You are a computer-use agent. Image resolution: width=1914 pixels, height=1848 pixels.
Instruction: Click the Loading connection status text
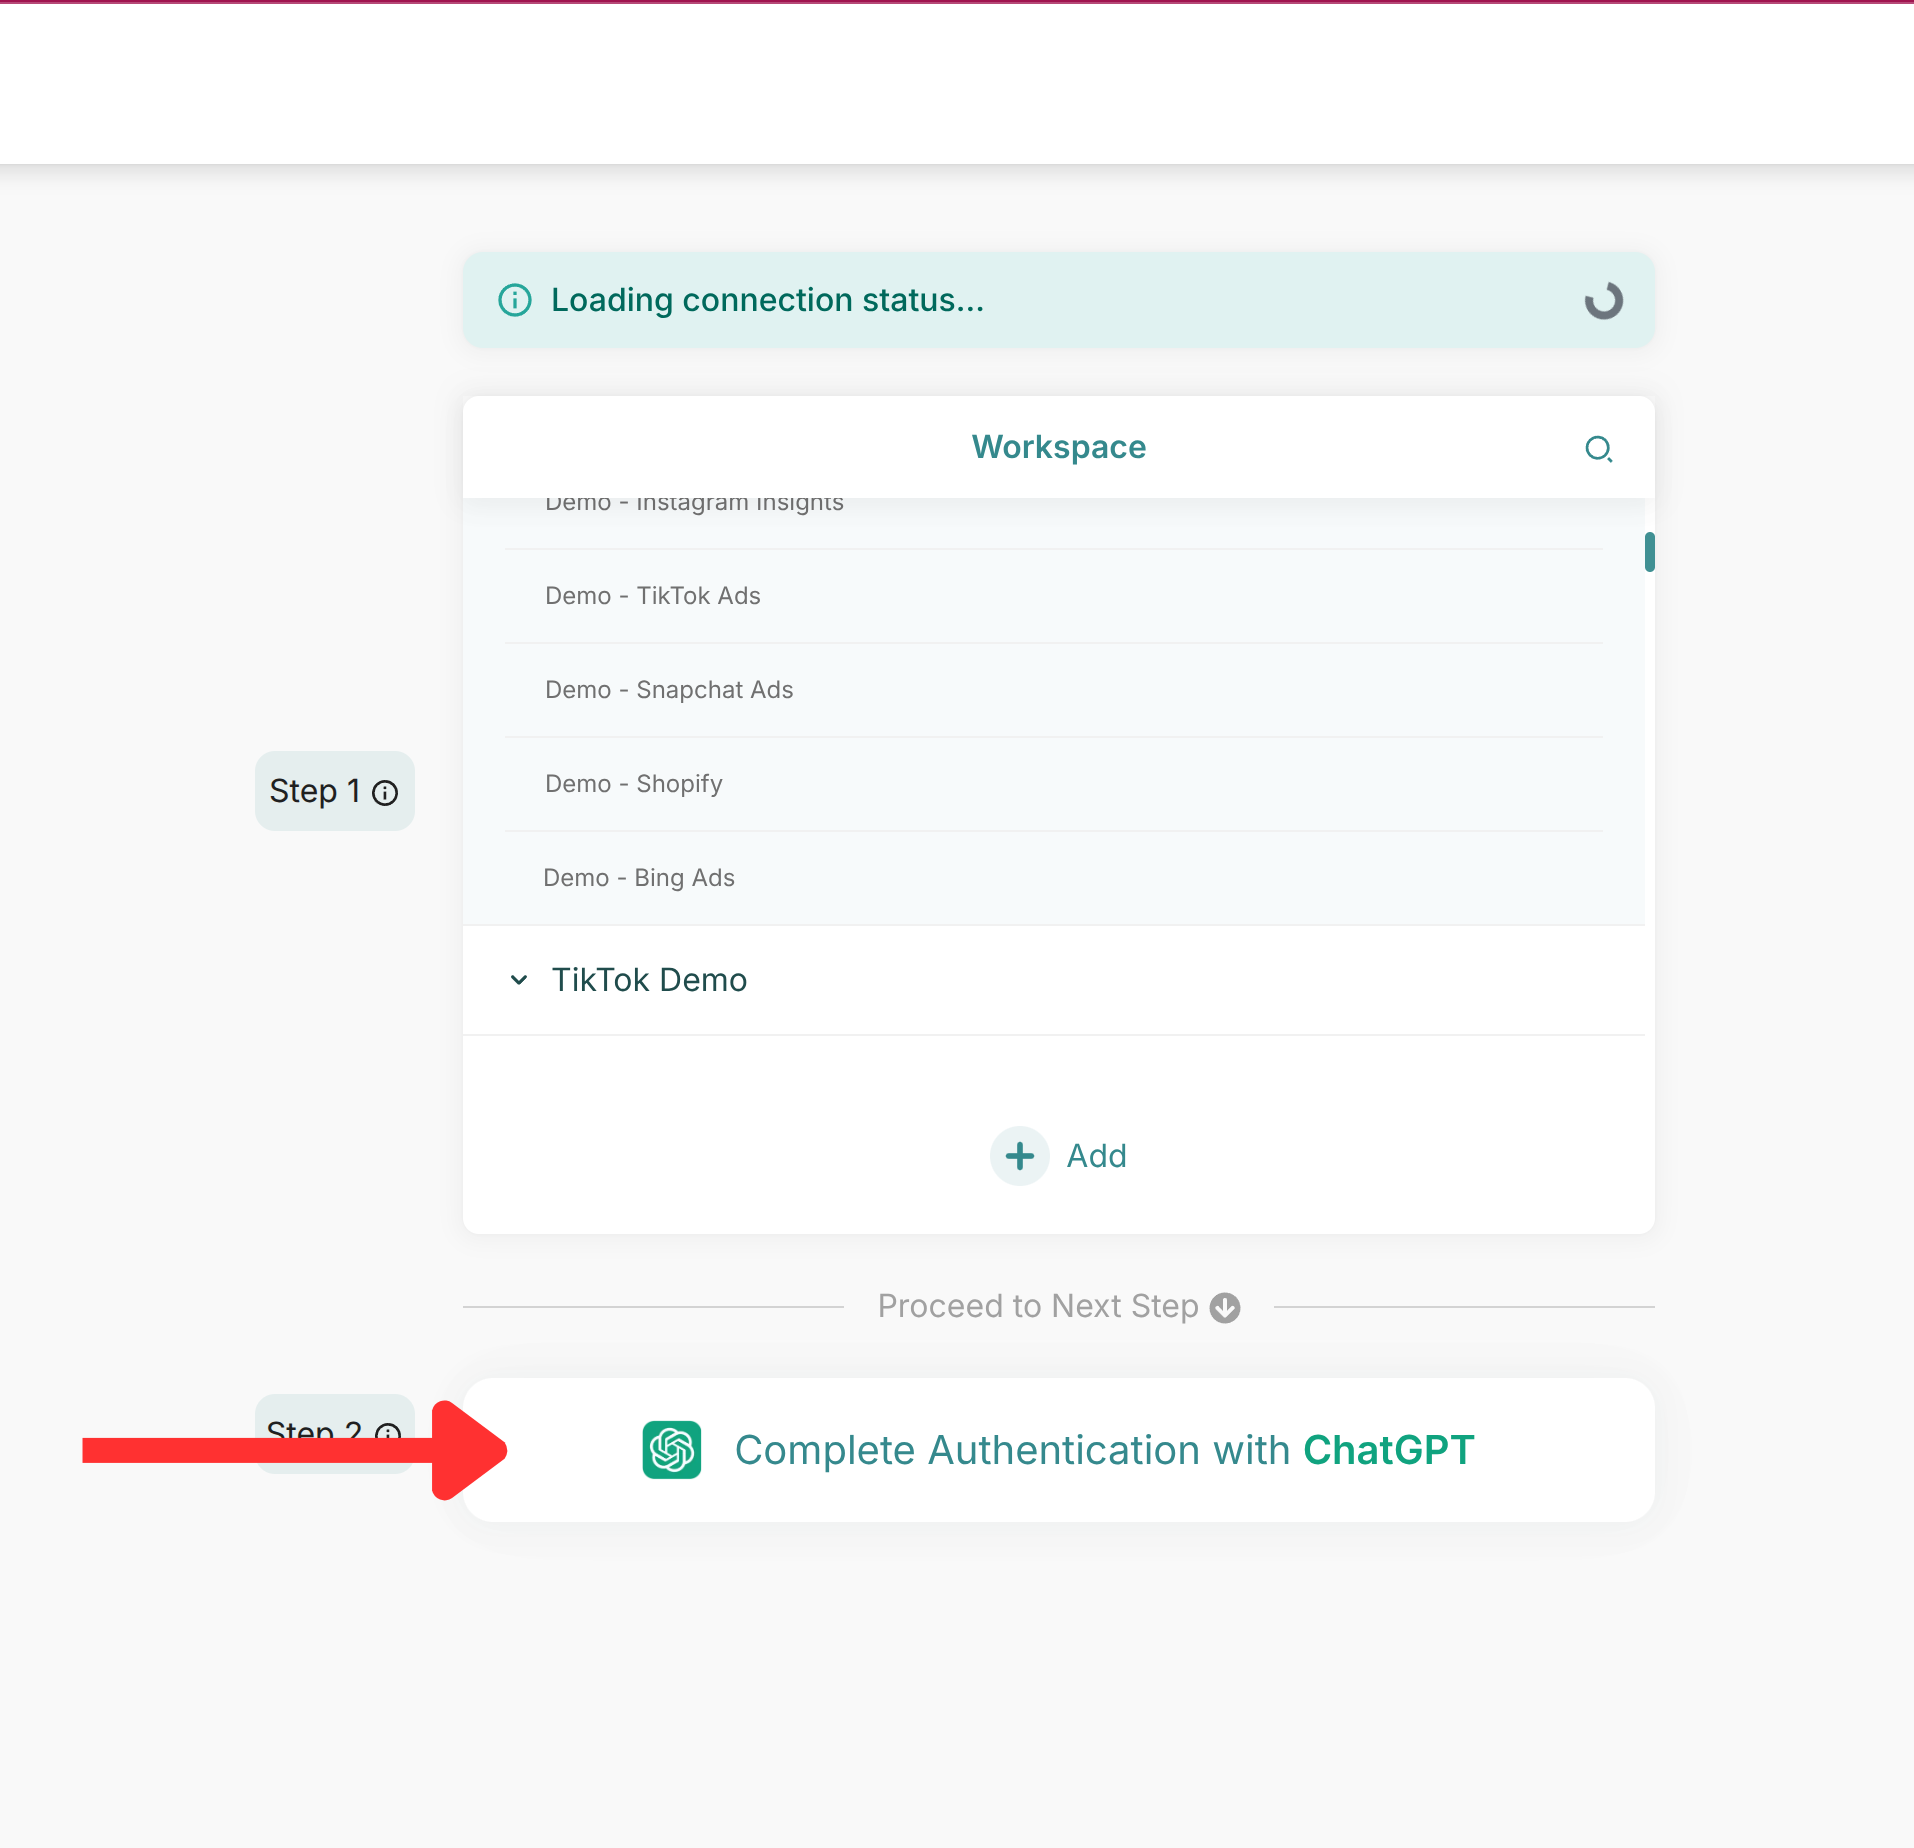coord(767,300)
